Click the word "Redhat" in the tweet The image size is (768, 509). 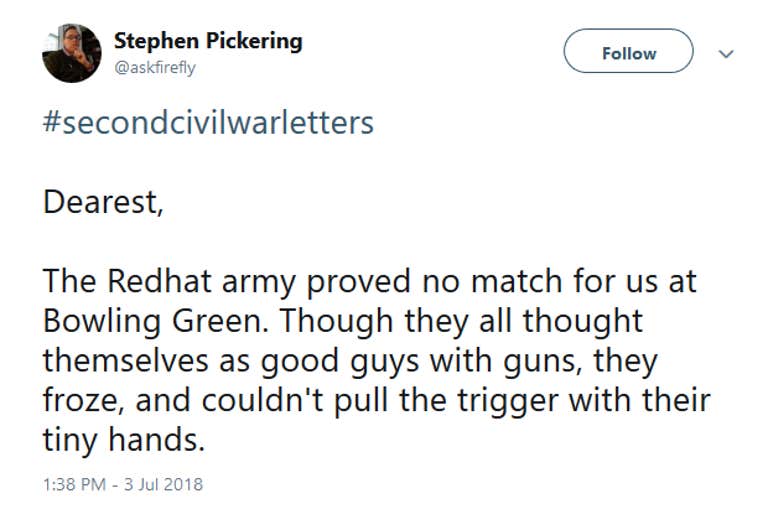coord(160,281)
